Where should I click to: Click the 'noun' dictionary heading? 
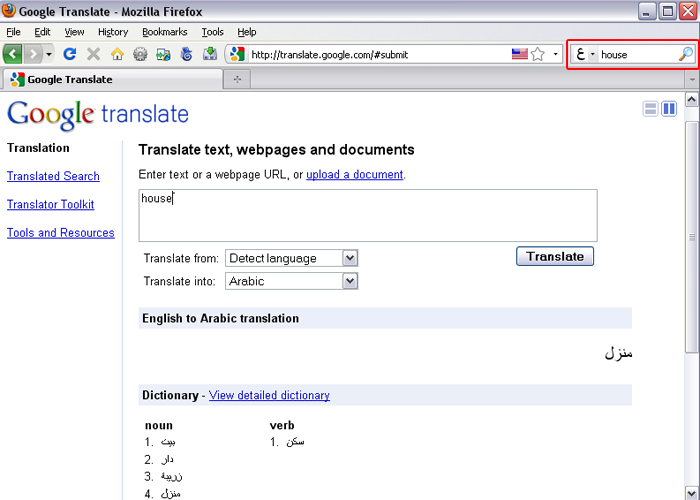[x=158, y=425]
